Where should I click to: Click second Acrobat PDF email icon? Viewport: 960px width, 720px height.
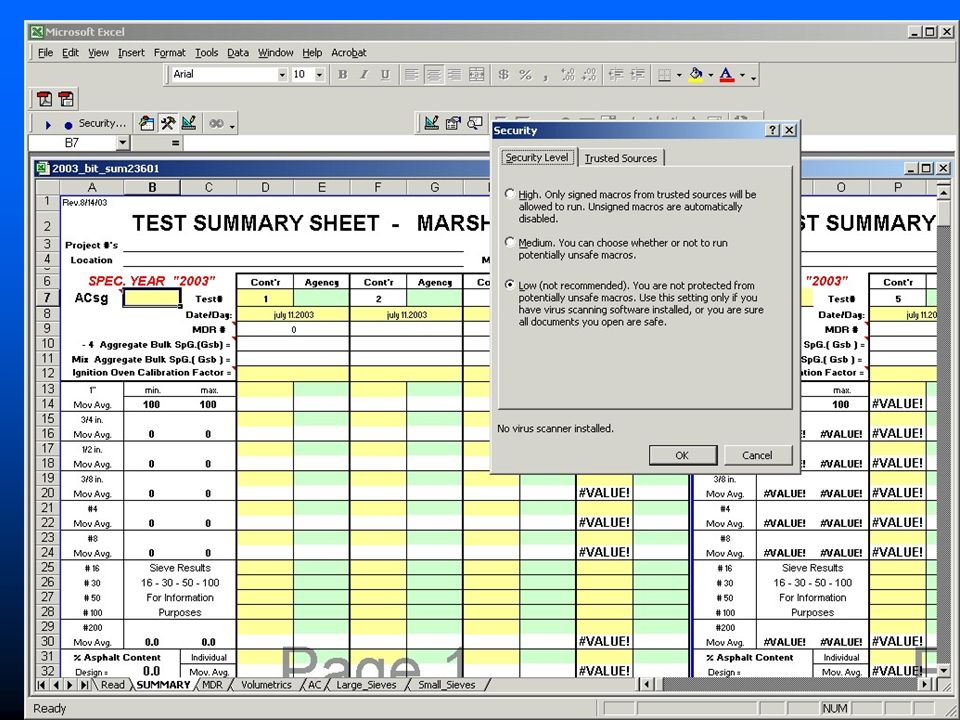pos(66,99)
